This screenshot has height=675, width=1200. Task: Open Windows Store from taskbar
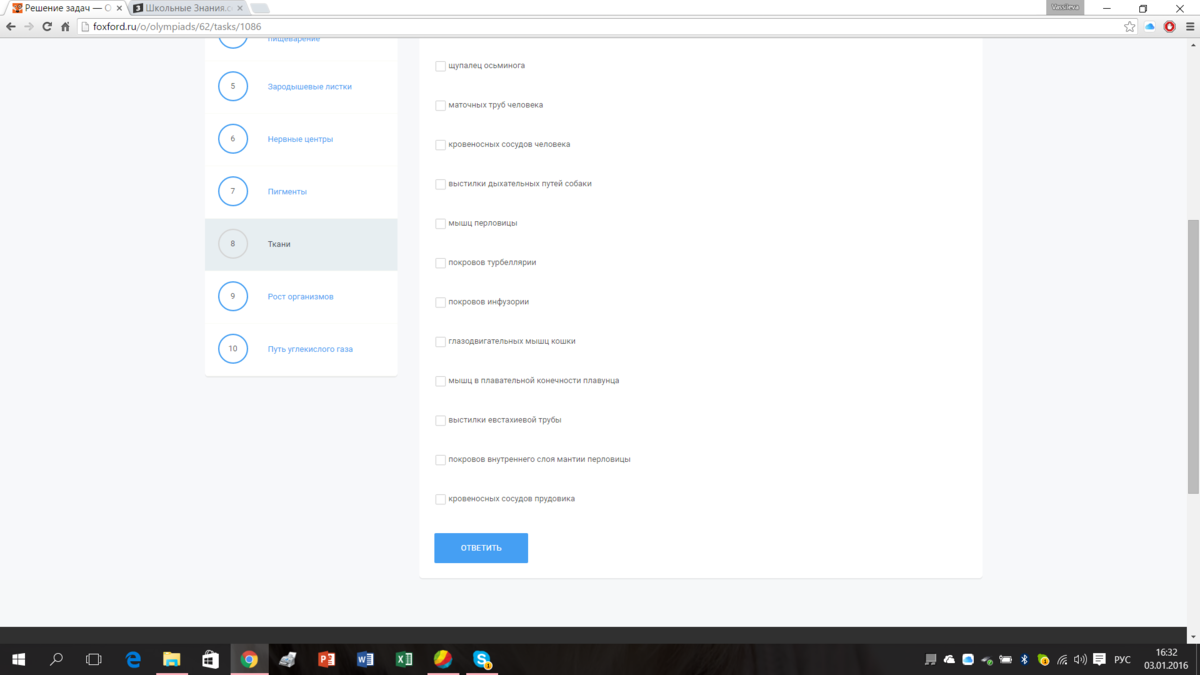tap(210, 660)
